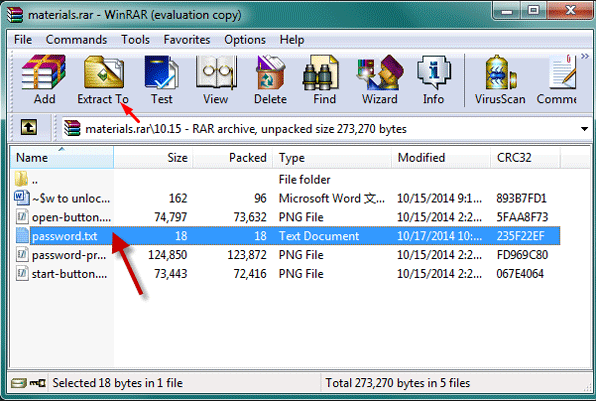Sort files by the Size column
The image size is (596, 401).
(x=154, y=157)
